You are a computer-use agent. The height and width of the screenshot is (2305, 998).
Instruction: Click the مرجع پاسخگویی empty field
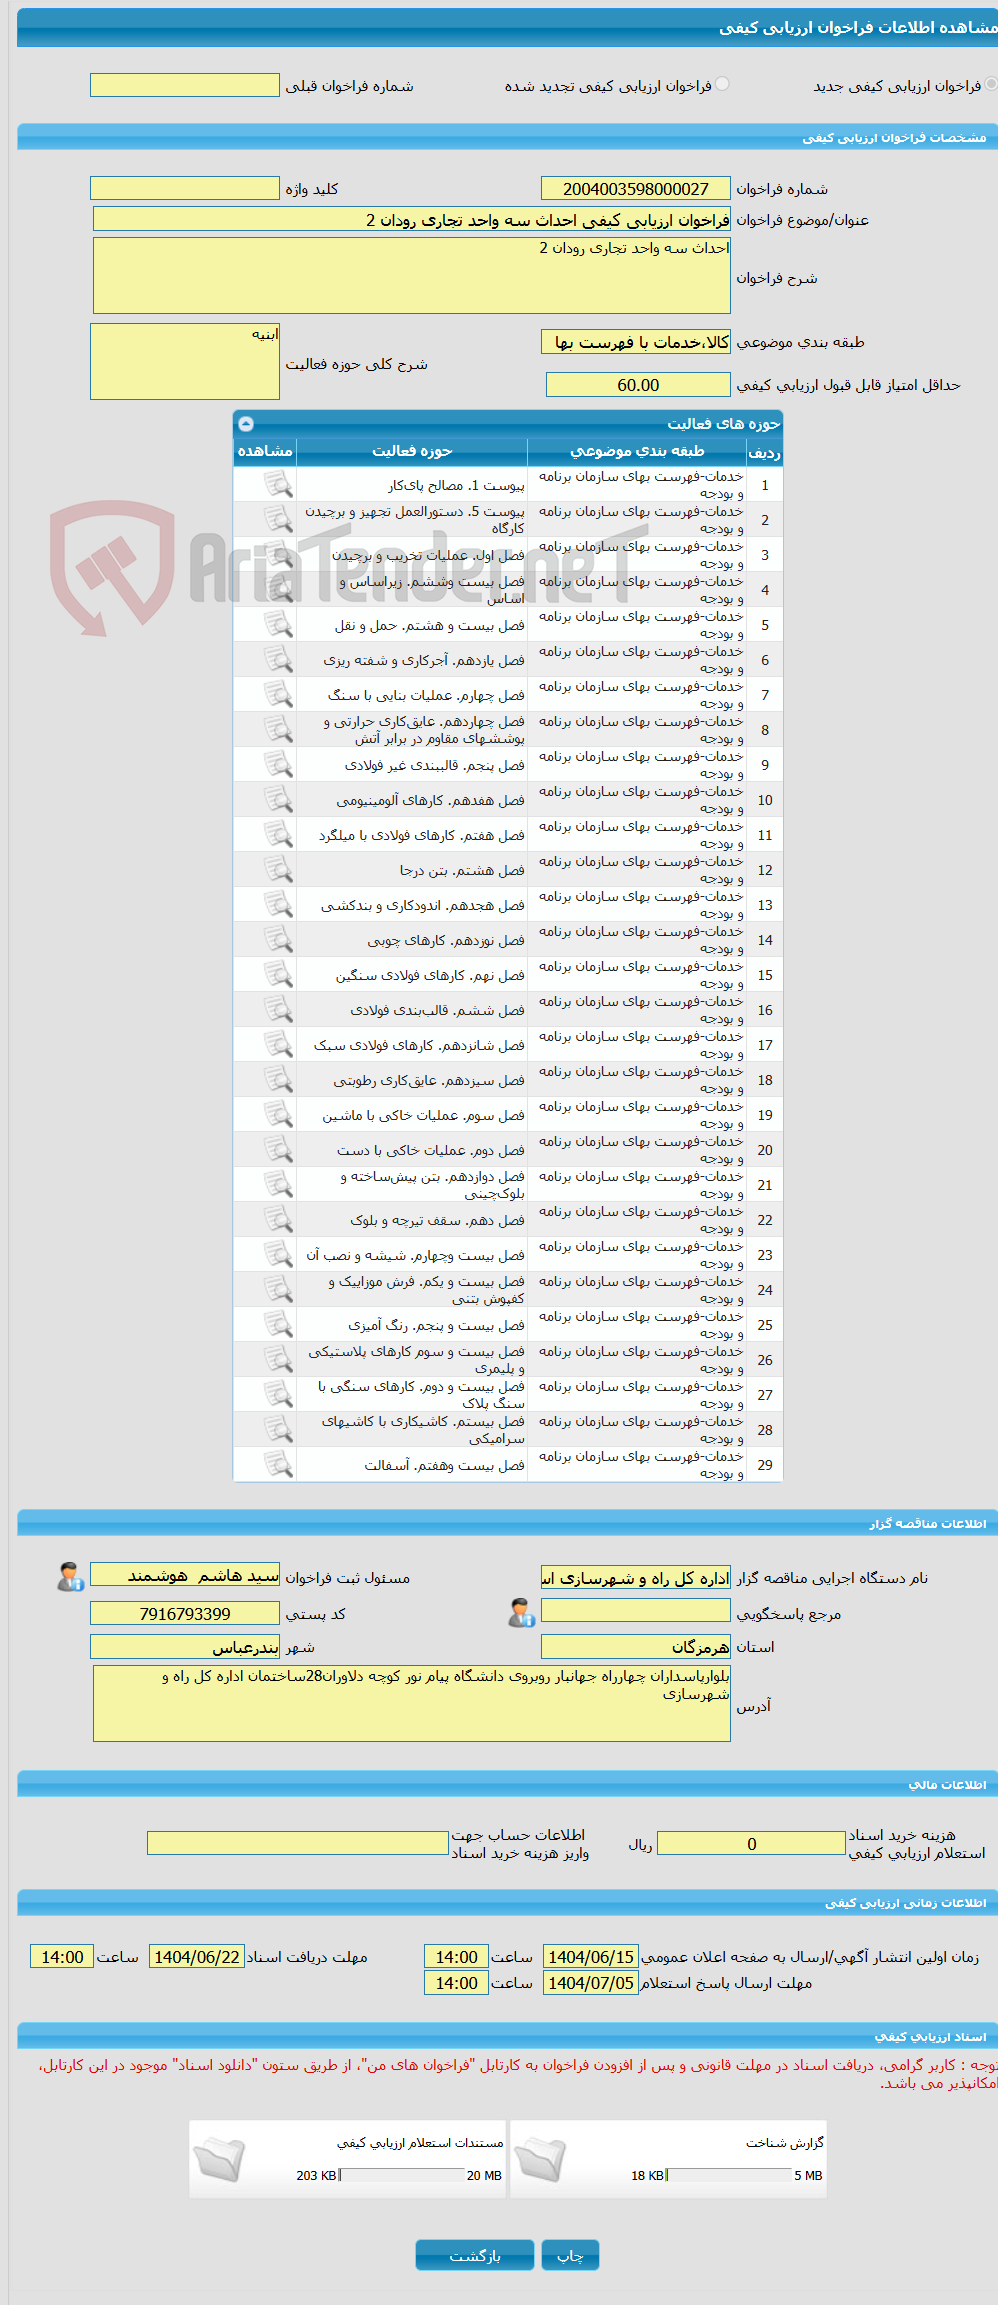(x=636, y=1610)
